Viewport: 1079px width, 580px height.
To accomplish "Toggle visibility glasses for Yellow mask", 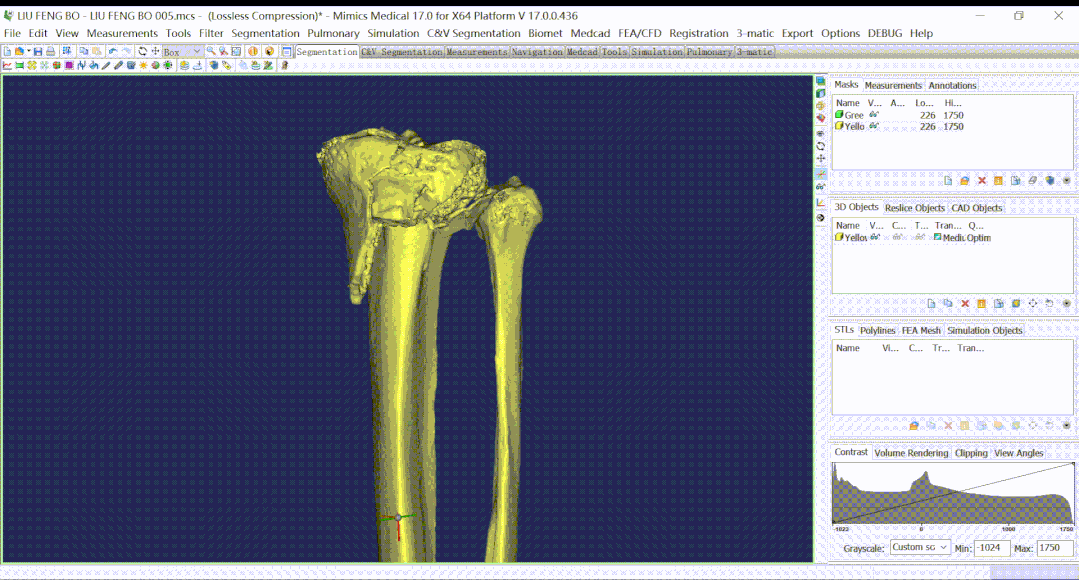I will click(x=874, y=127).
